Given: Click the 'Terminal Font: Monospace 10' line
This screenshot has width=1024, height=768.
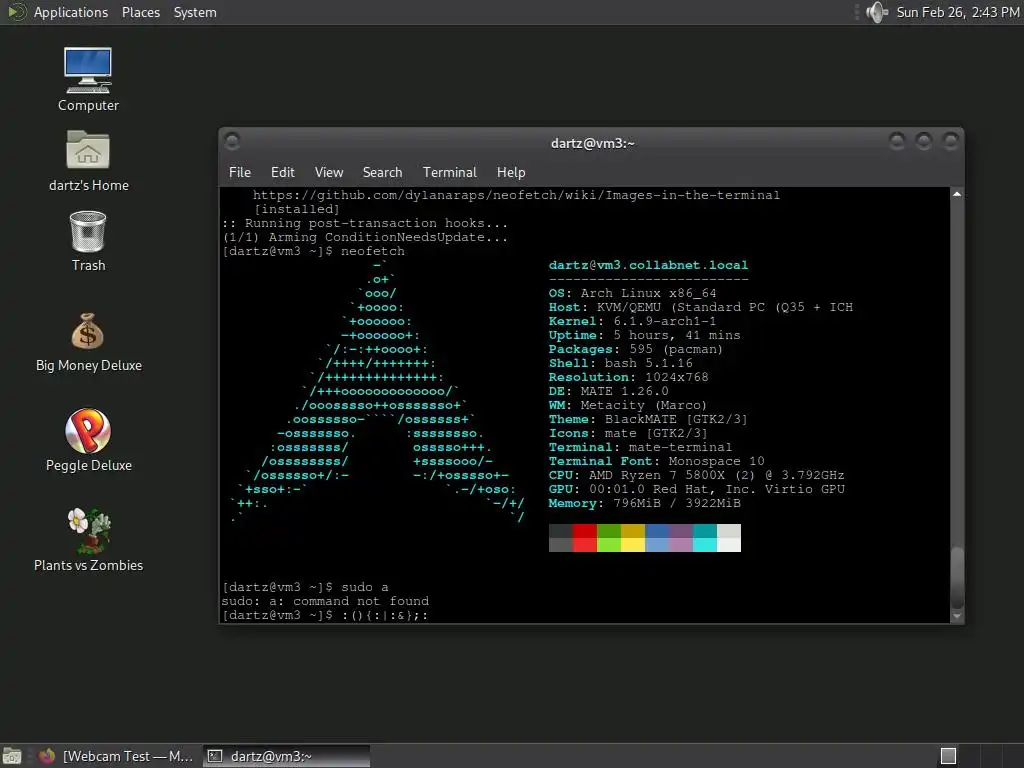Looking at the screenshot, I should point(656,461).
